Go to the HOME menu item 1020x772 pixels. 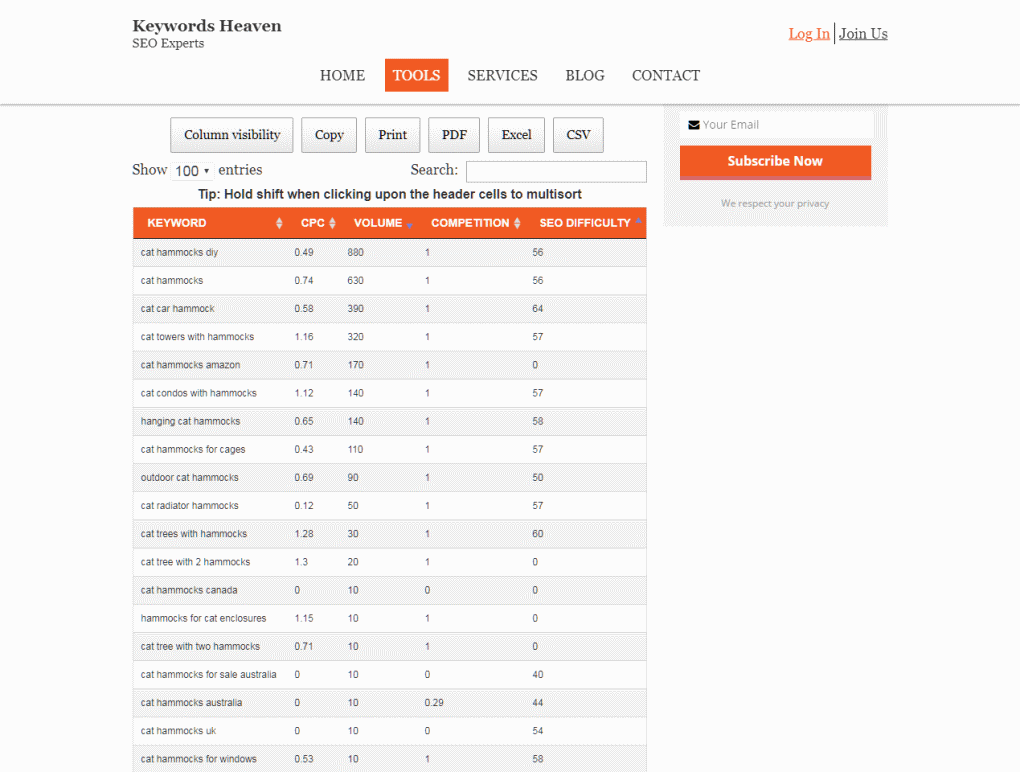[342, 75]
